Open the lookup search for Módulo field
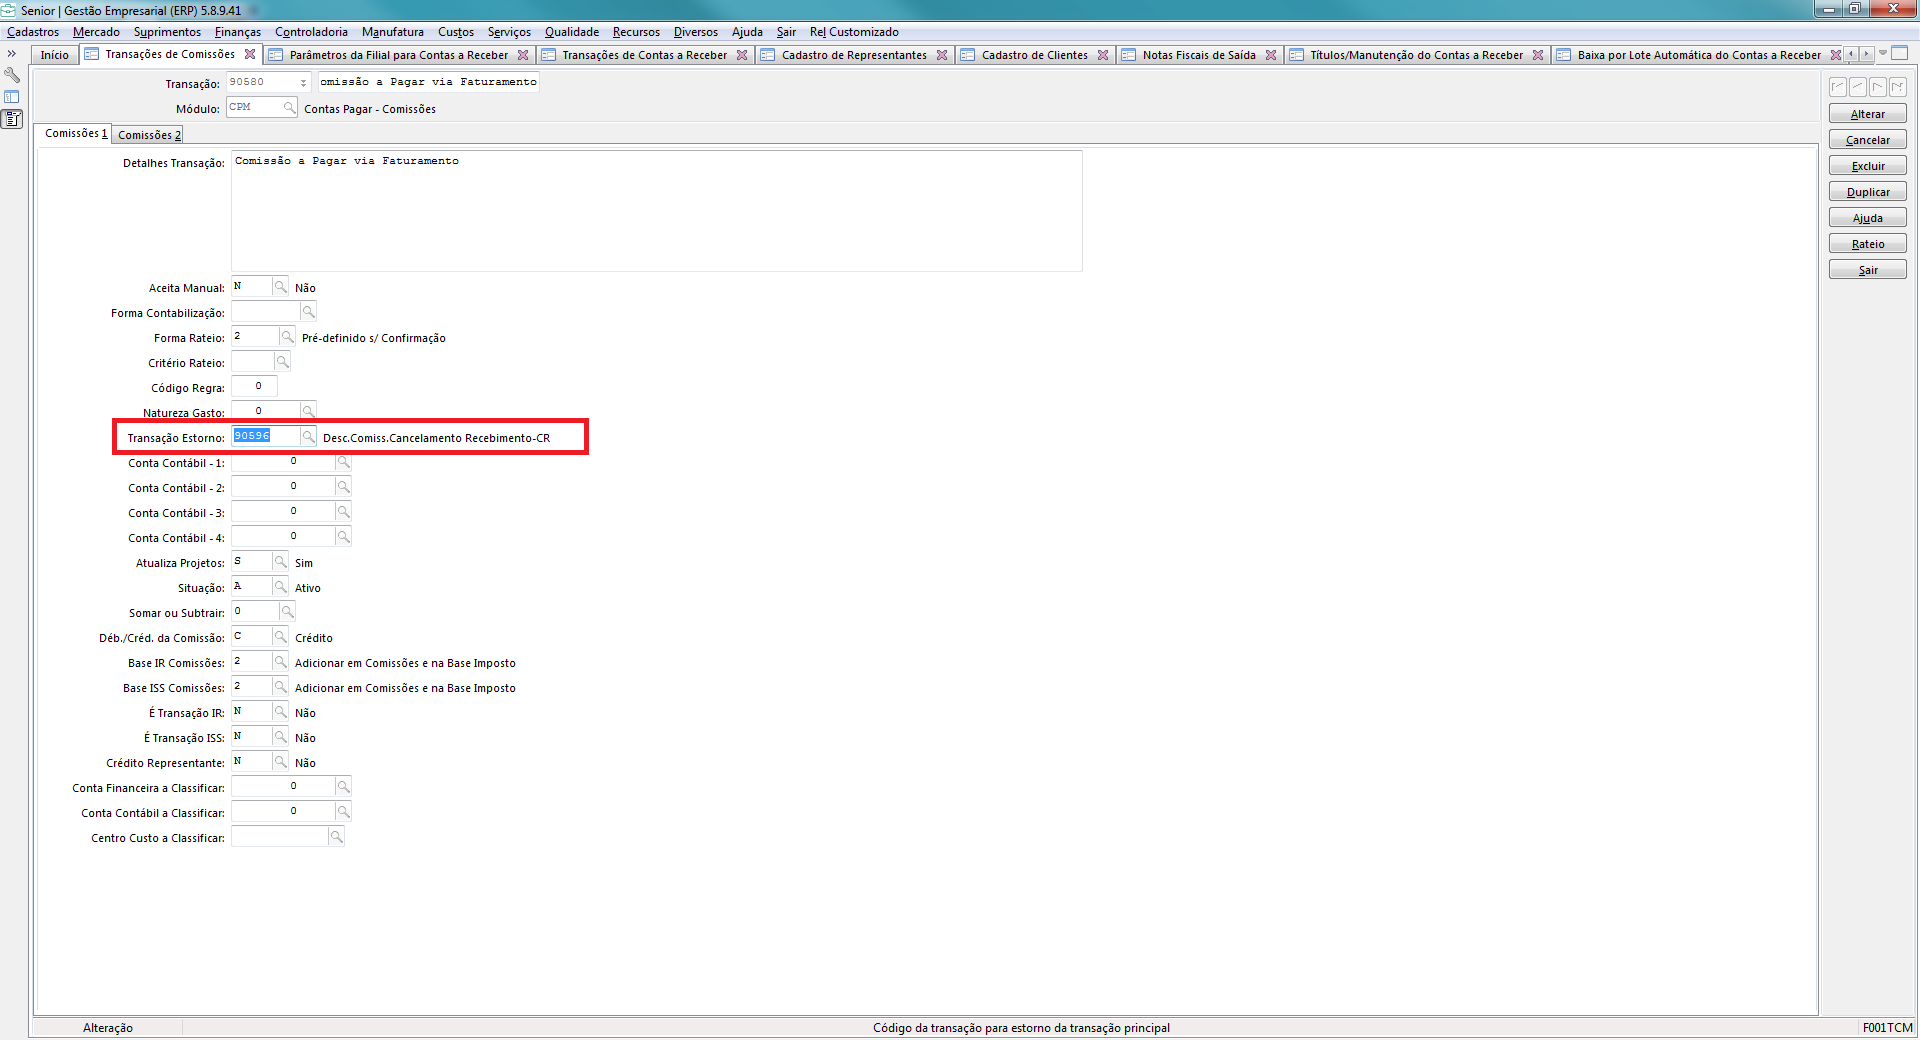The height and width of the screenshot is (1040, 1920). pos(289,108)
